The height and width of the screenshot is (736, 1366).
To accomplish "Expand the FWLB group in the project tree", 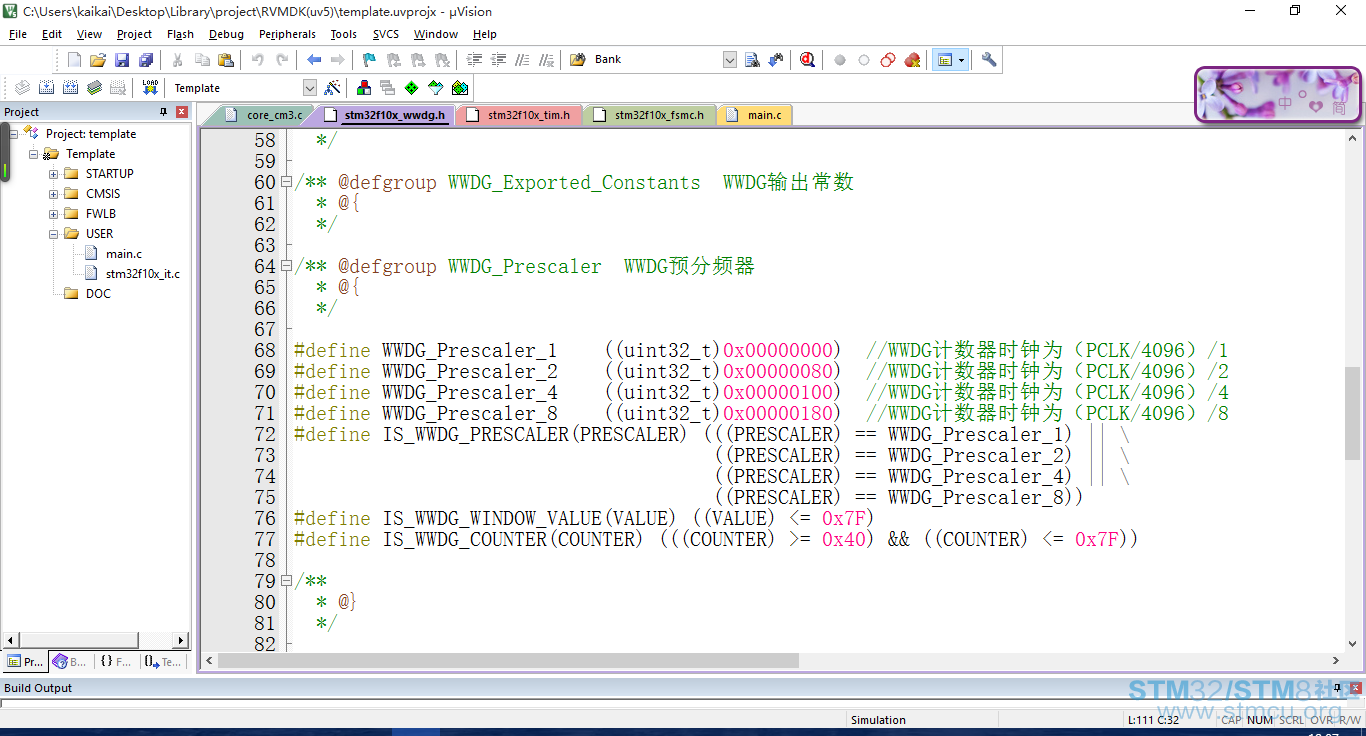I will coord(54,214).
